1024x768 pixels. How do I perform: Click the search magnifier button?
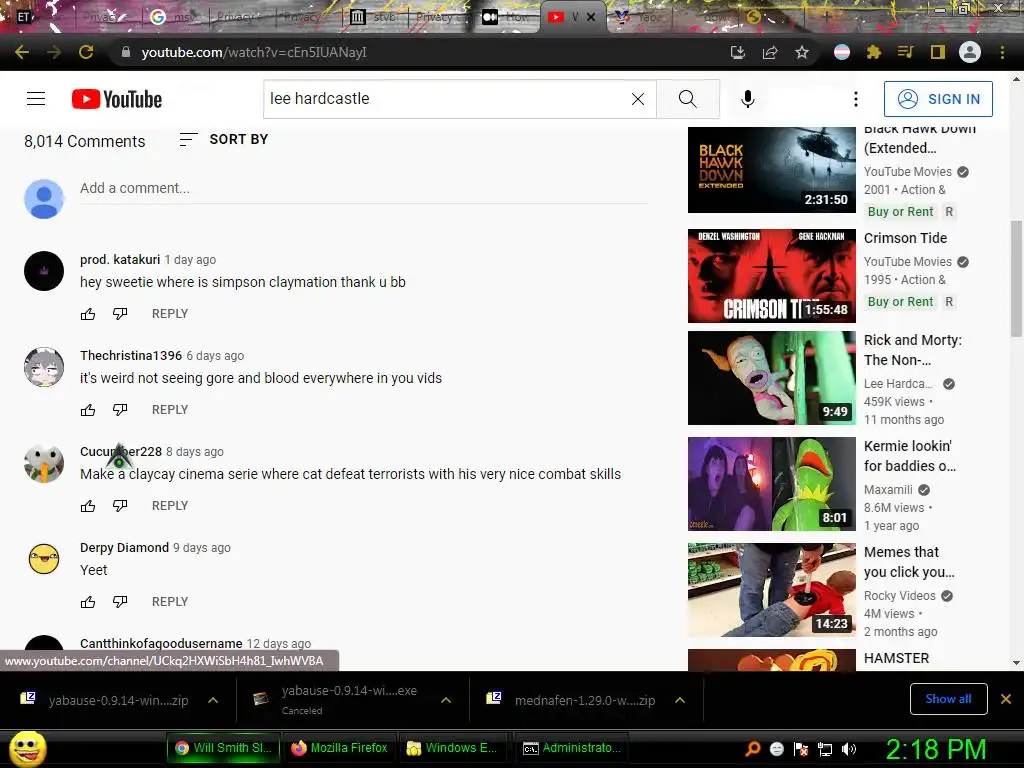coord(688,99)
